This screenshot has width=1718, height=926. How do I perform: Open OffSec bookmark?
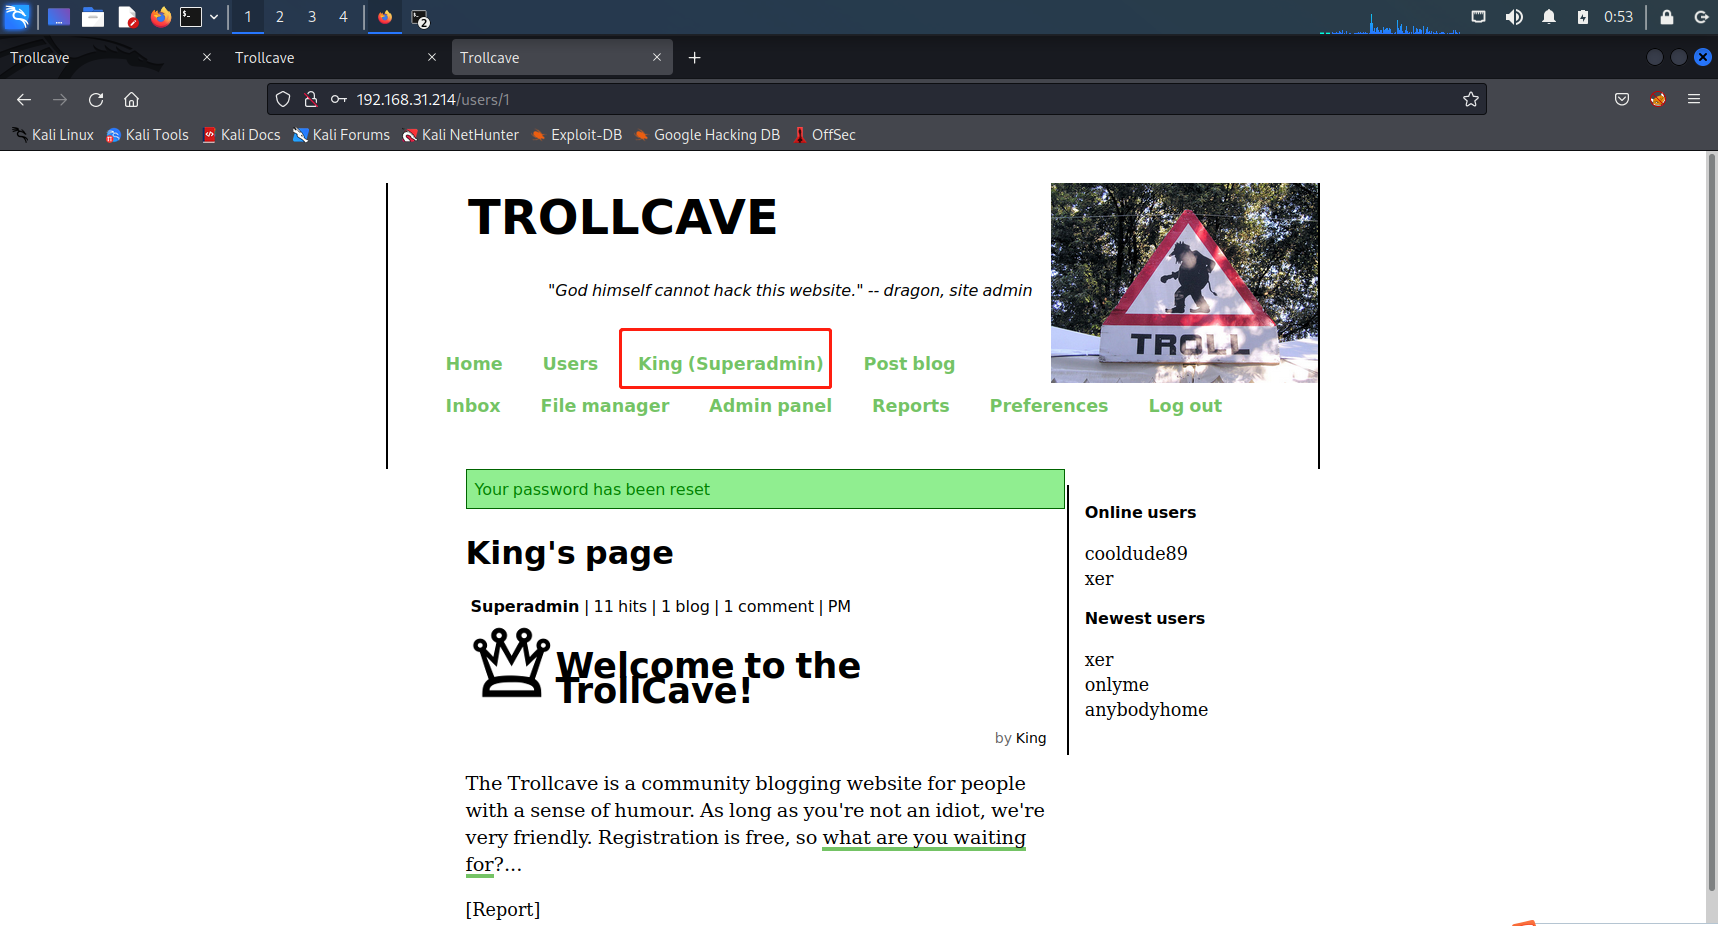(824, 135)
